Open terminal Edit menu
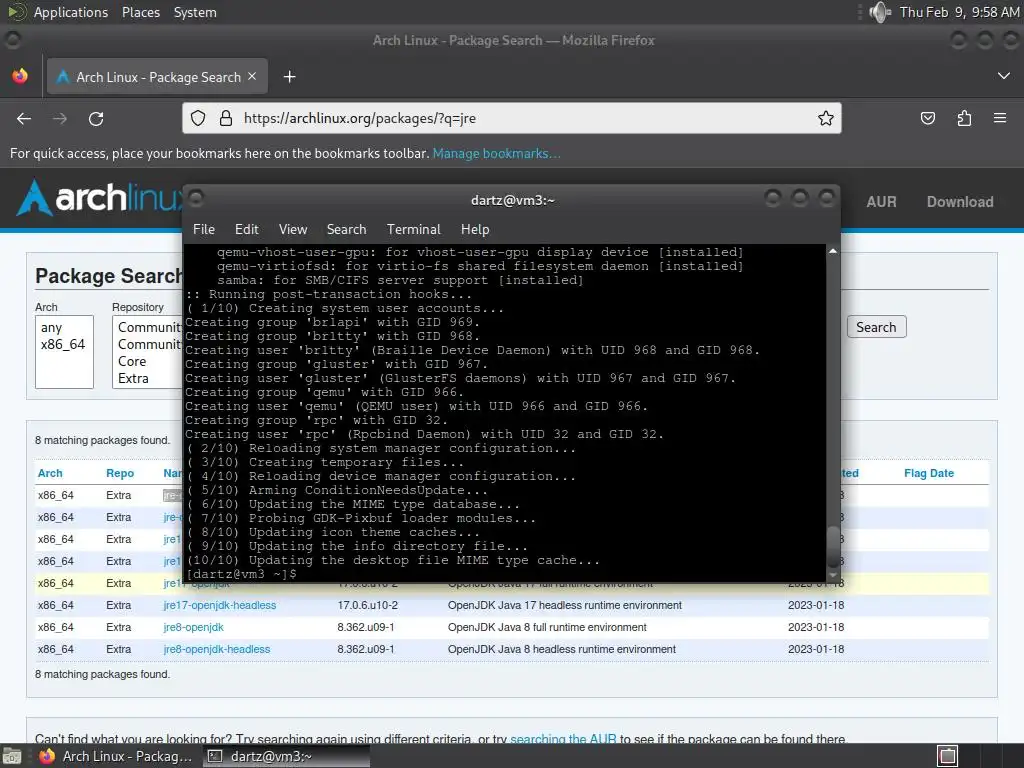Screen dimensions: 1024x768 pos(246,229)
